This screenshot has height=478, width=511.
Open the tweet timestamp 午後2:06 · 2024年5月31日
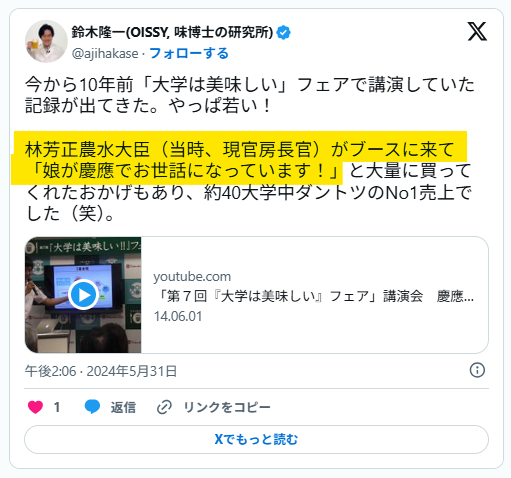[101, 371]
